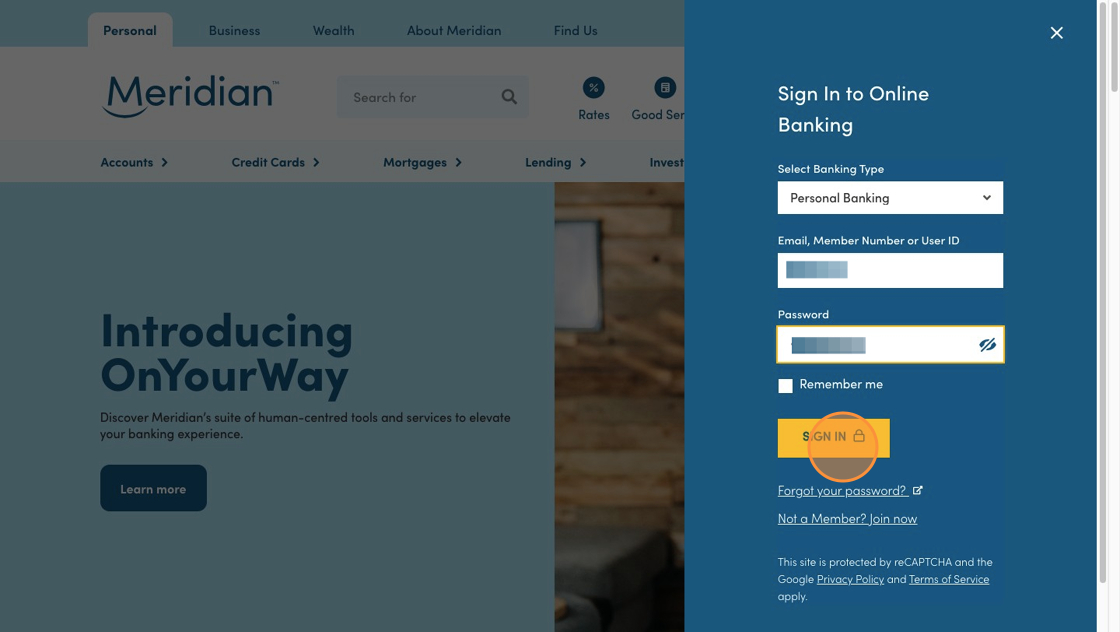Tick the Remember me checkbox
The width and height of the screenshot is (1120, 632).
pos(785,386)
